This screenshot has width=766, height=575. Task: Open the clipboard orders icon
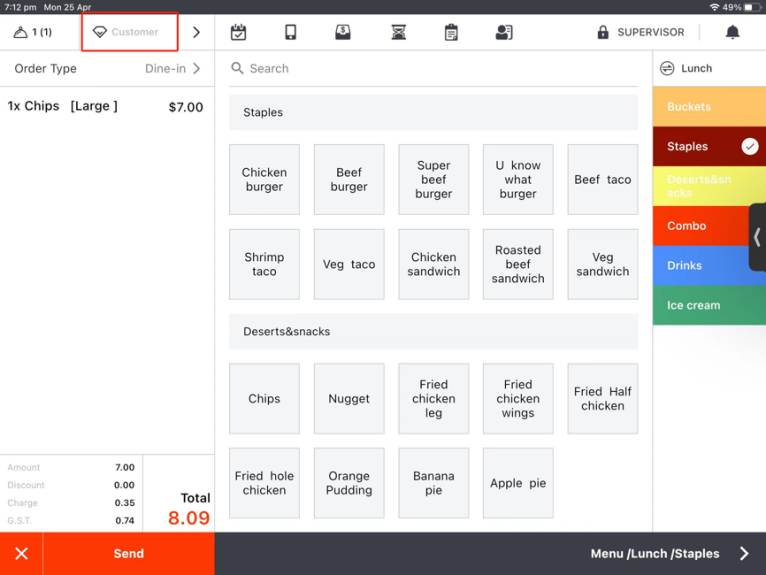coord(451,32)
